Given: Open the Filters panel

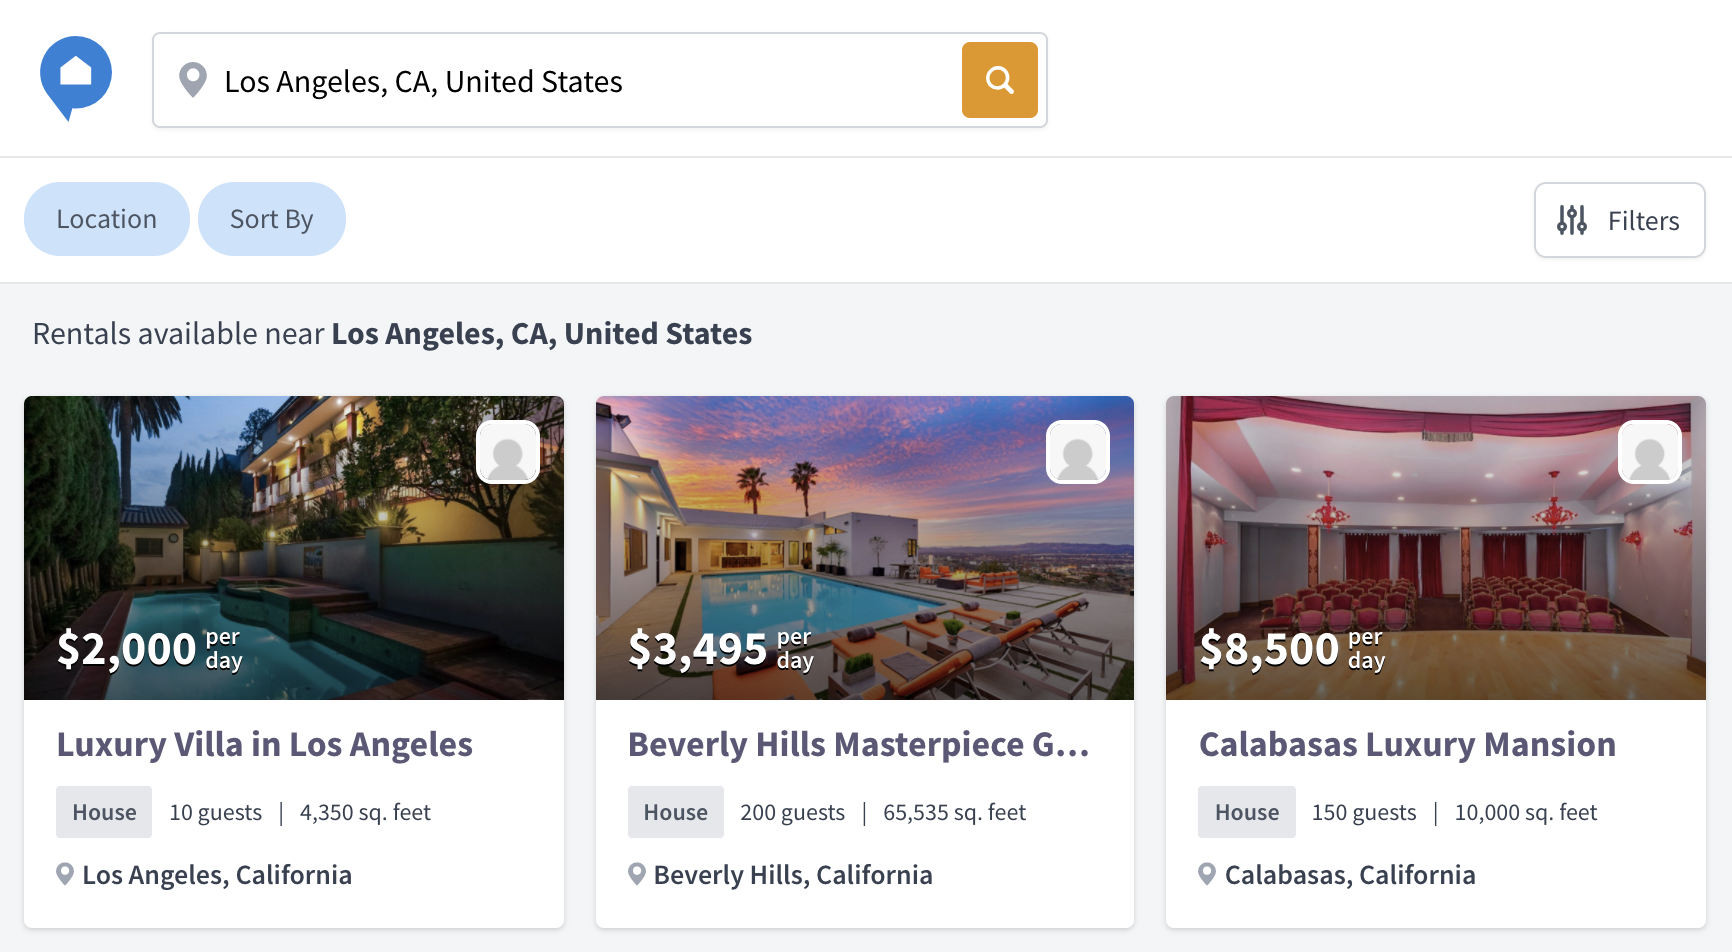Looking at the screenshot, I should coord(1619,220).
